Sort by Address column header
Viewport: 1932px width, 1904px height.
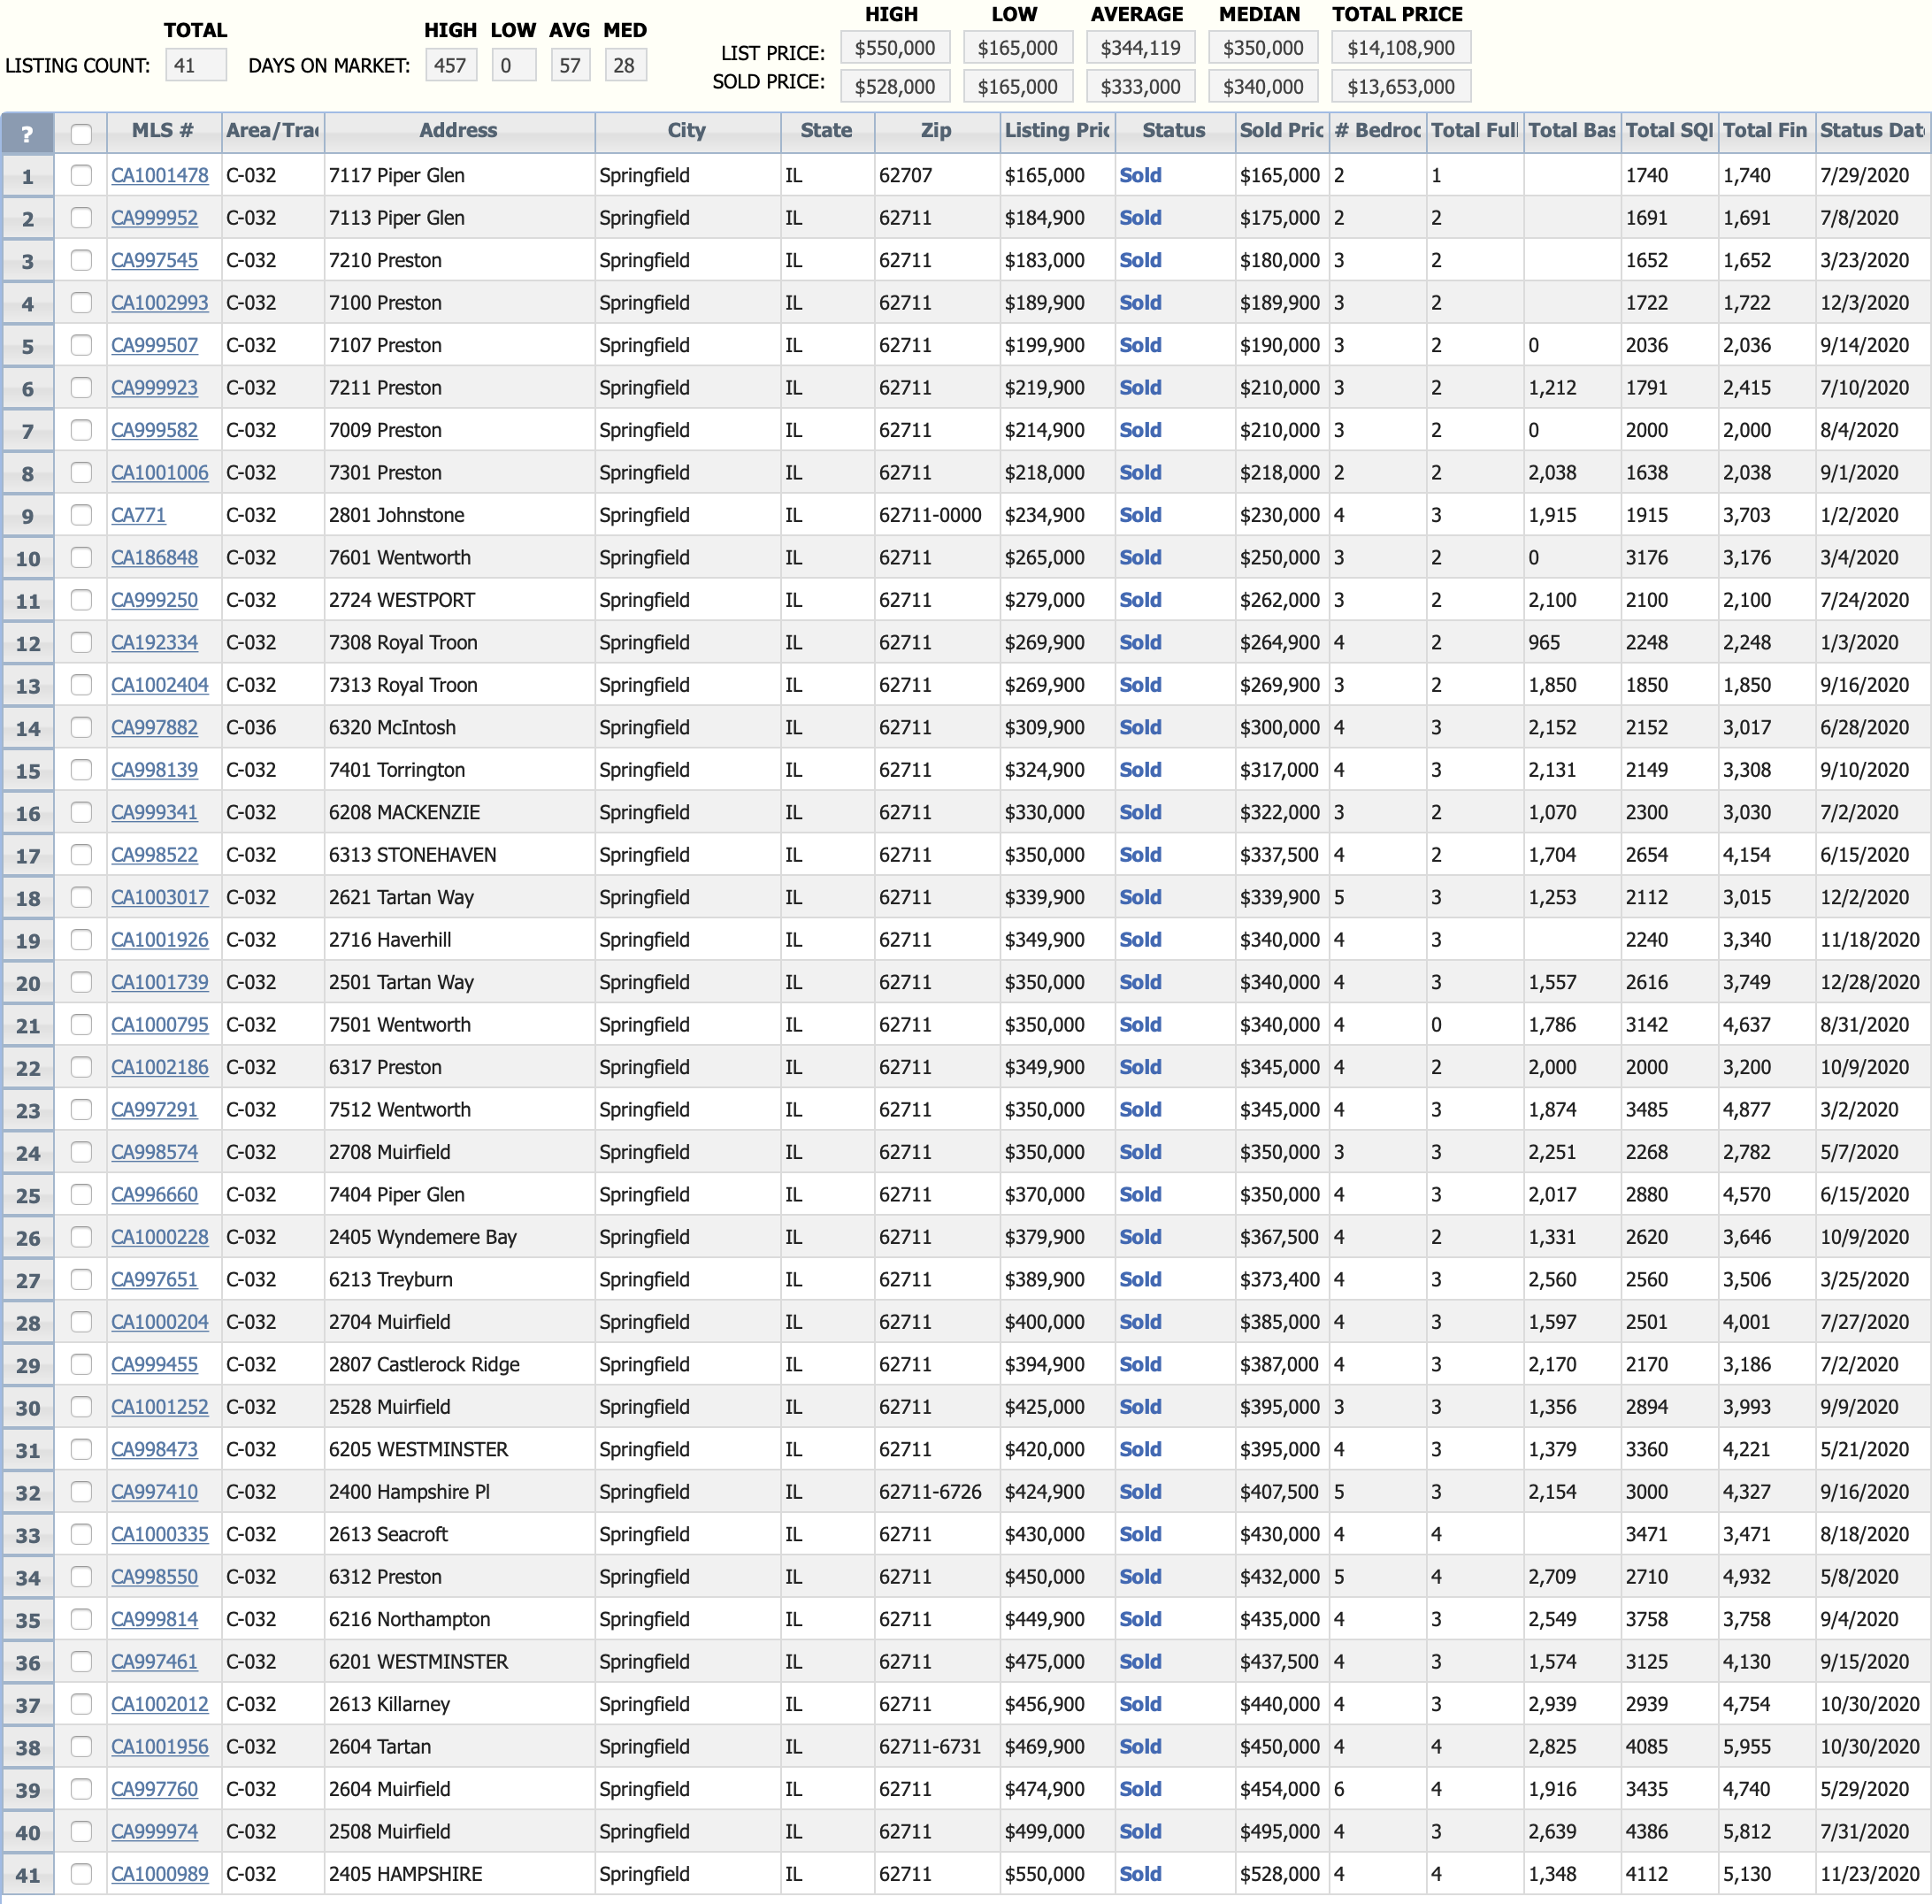coord(458,131)
